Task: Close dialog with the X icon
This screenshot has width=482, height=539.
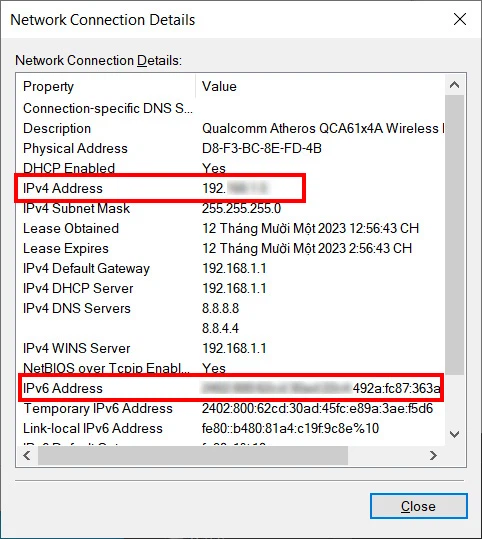Action: tap(460, 19)
